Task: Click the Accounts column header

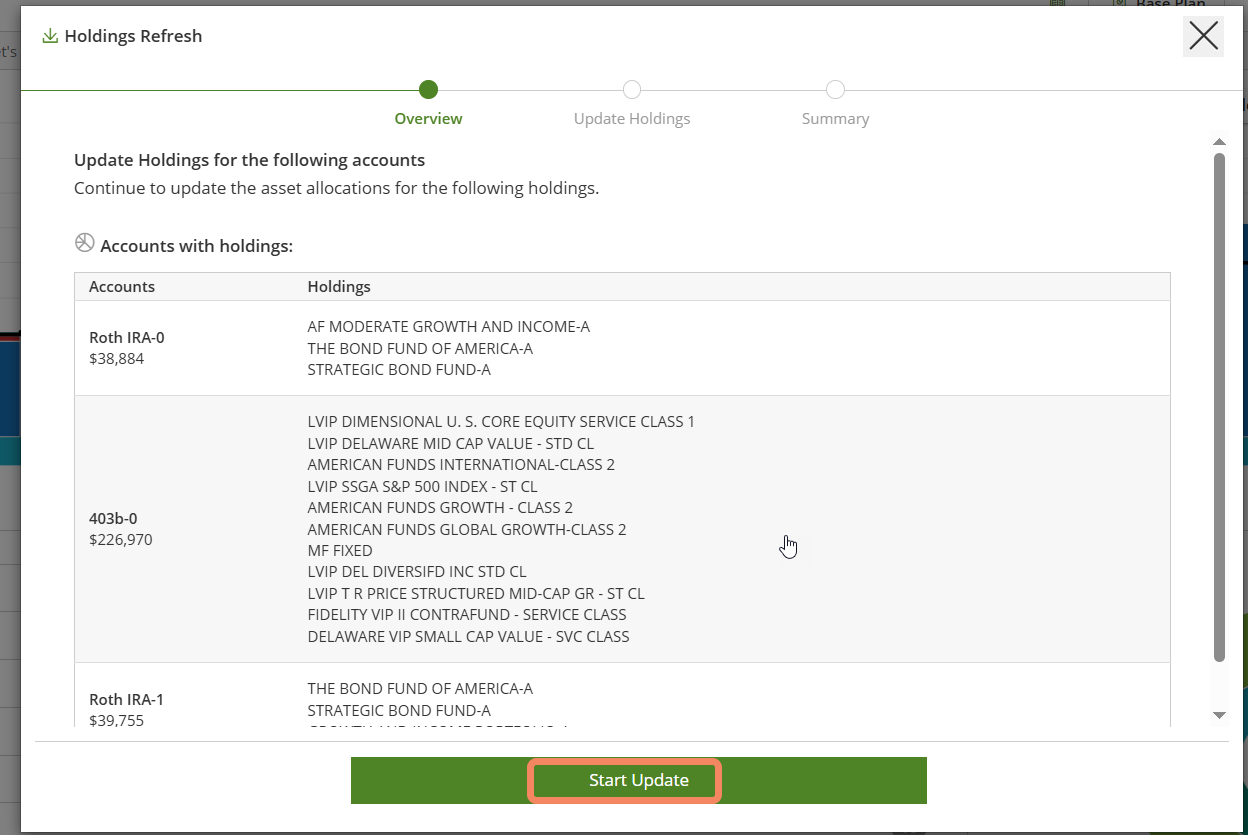Action: tap(122, 286)
